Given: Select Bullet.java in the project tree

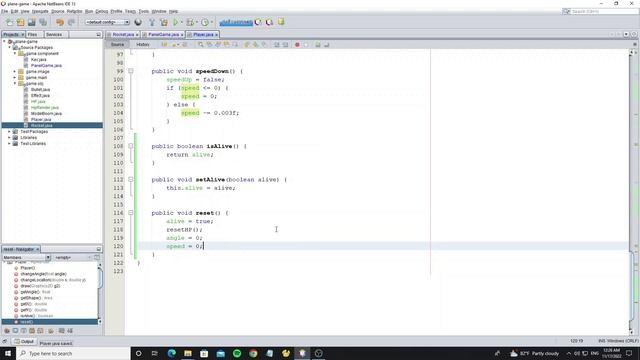Looking at the screenshot, I should click(40, 89).
